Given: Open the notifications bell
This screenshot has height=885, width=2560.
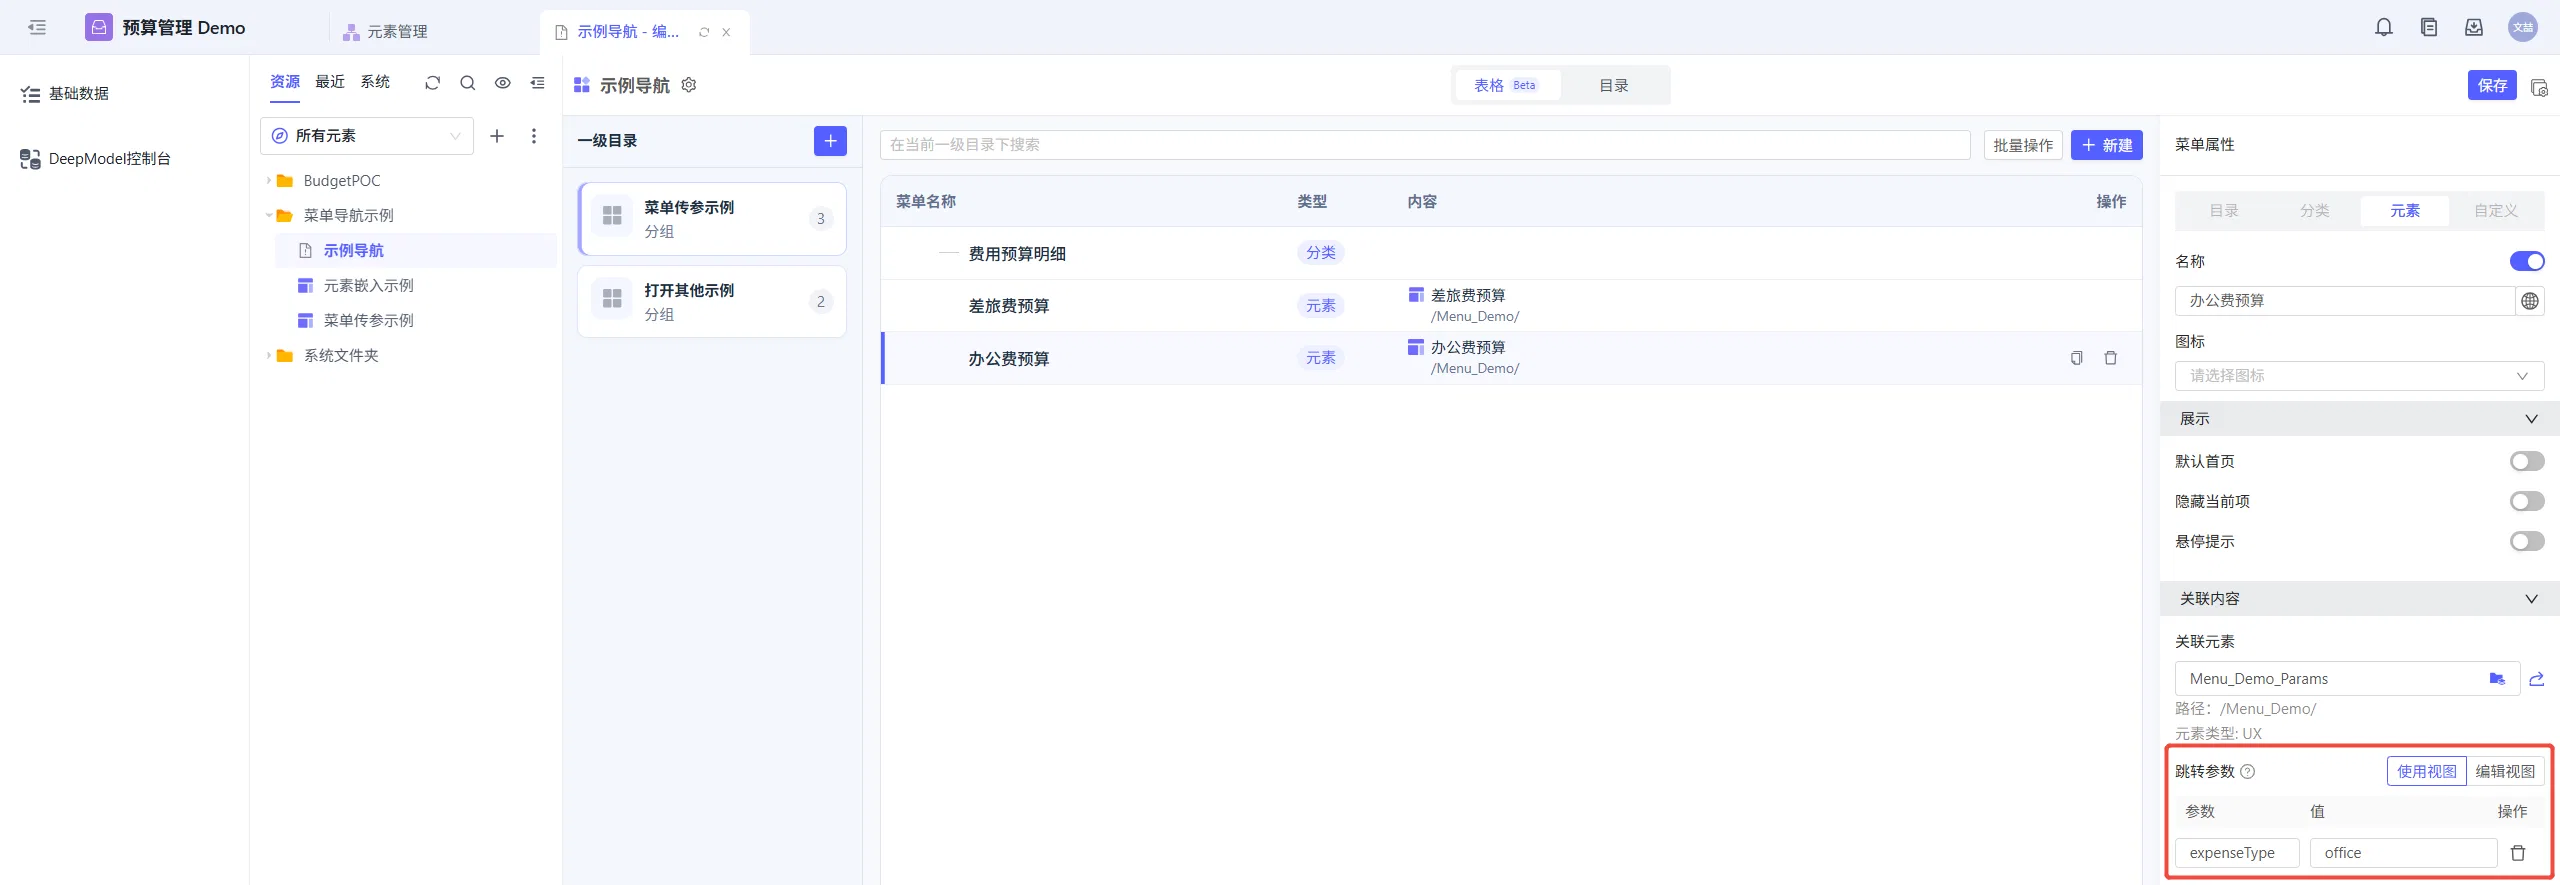Looking at the screenshot, I should click(2384, 27).
